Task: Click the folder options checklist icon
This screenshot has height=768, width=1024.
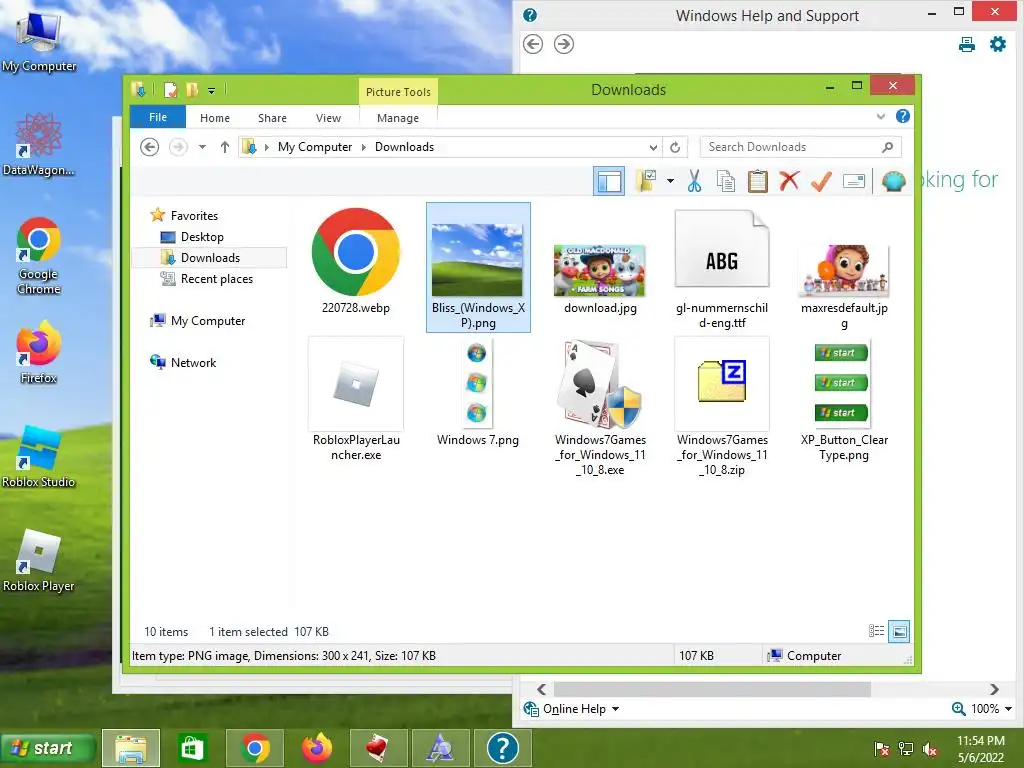Action: [x=647, y=181]
